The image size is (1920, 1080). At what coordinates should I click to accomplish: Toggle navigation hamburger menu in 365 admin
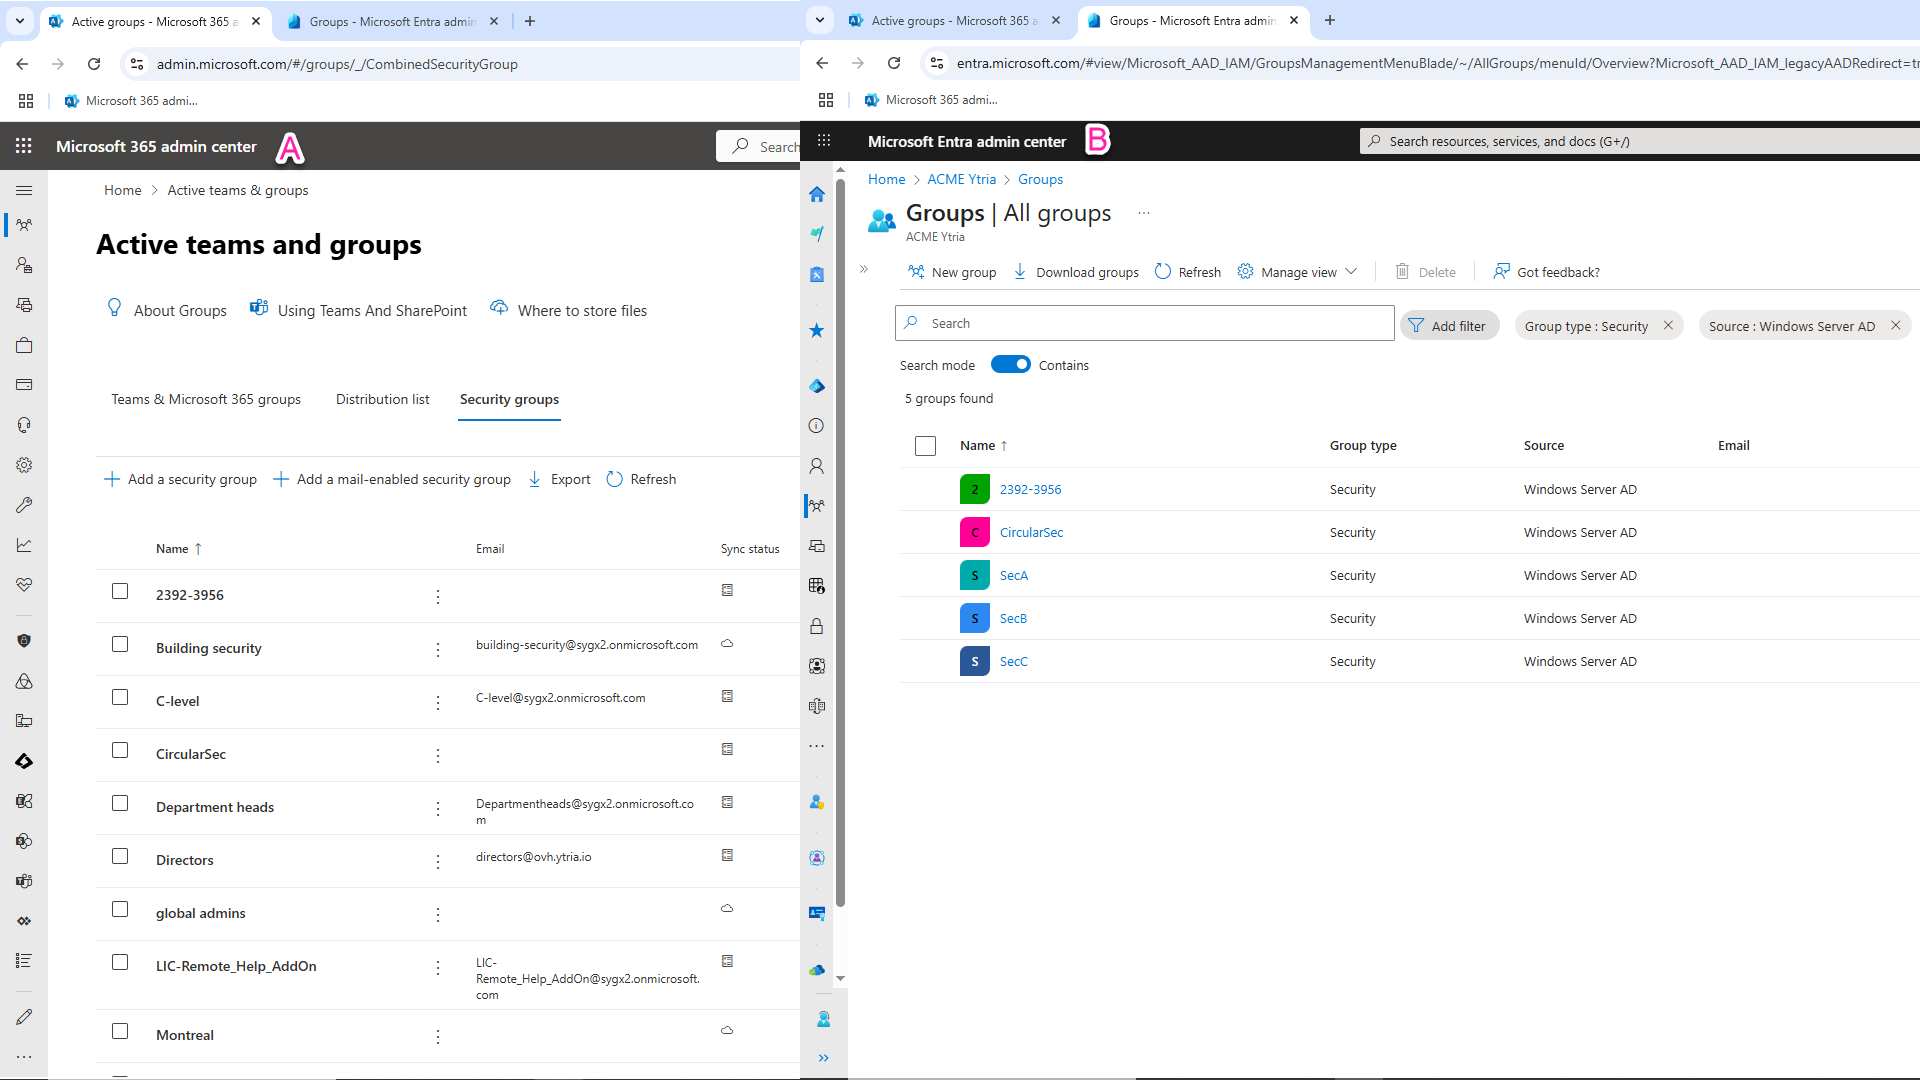pos(24,190)
